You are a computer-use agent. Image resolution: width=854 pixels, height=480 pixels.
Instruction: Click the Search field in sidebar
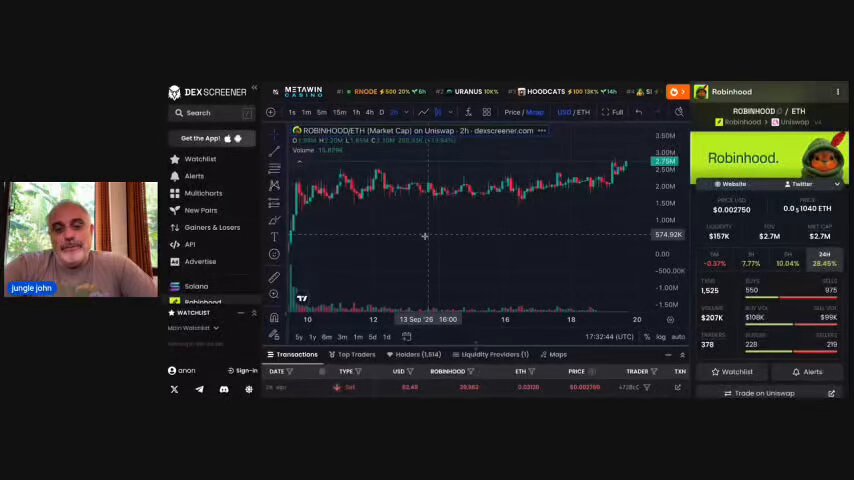pyautogui.click(x=211, y=113)
